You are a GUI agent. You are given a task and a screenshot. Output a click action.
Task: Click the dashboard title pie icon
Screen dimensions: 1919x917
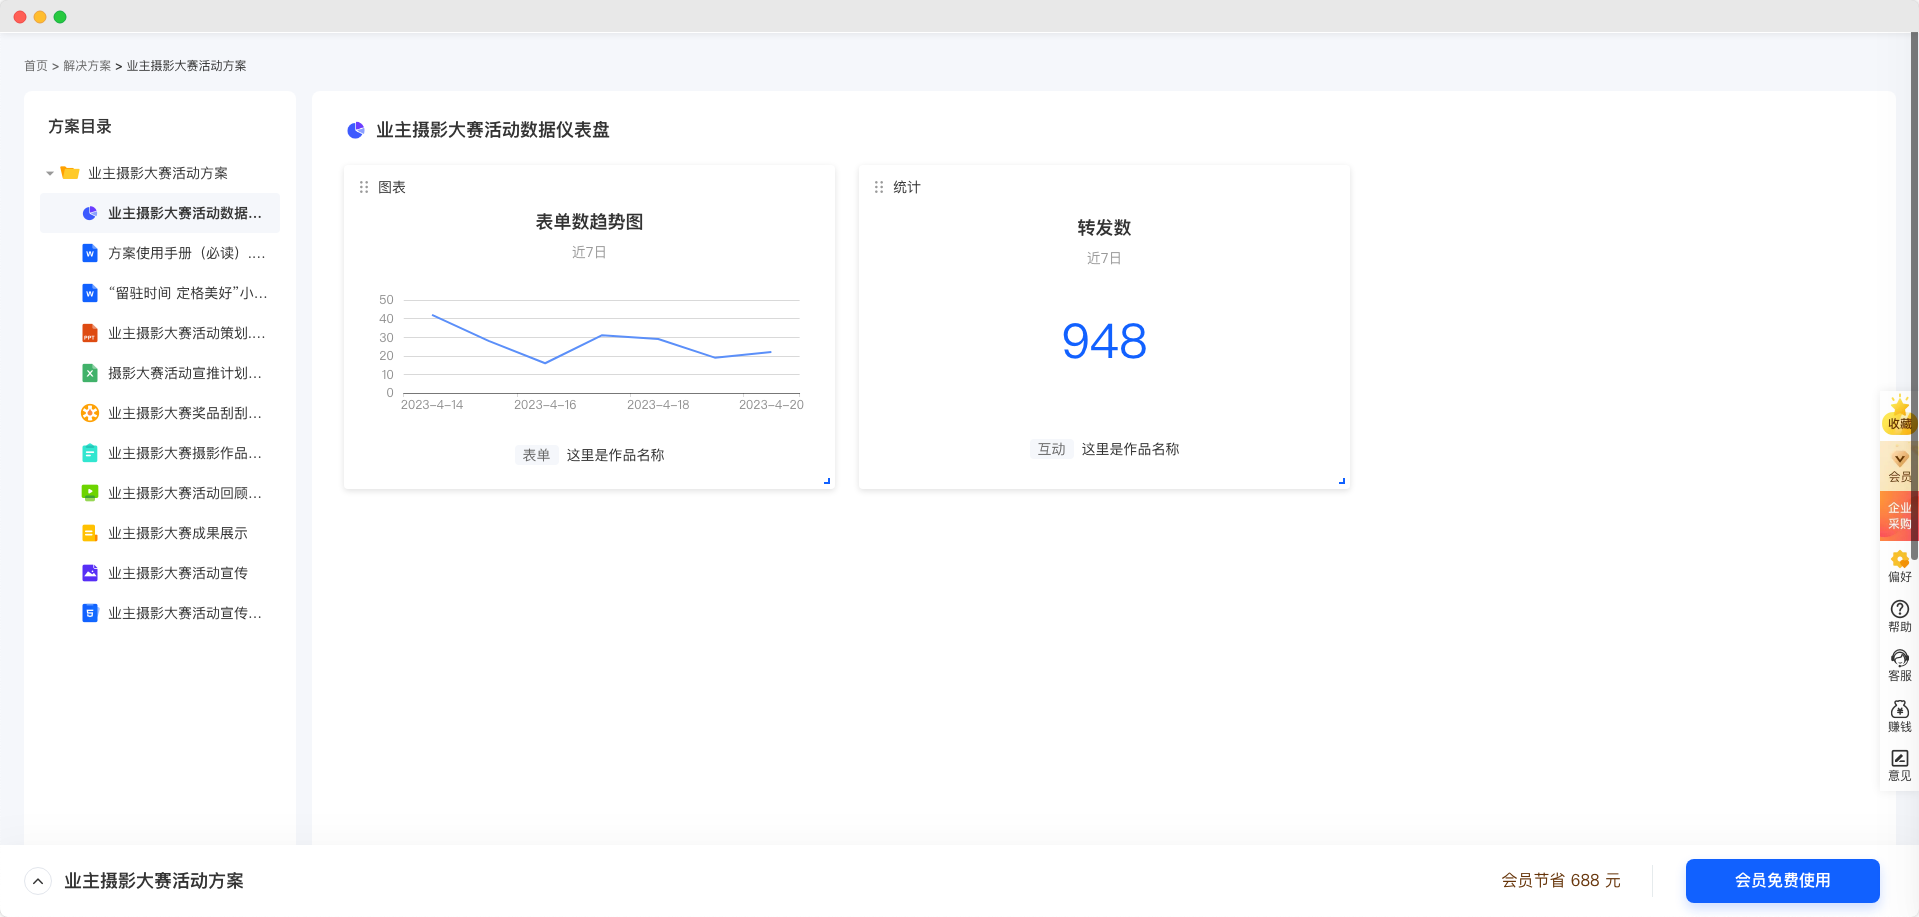tap(355, 130)
